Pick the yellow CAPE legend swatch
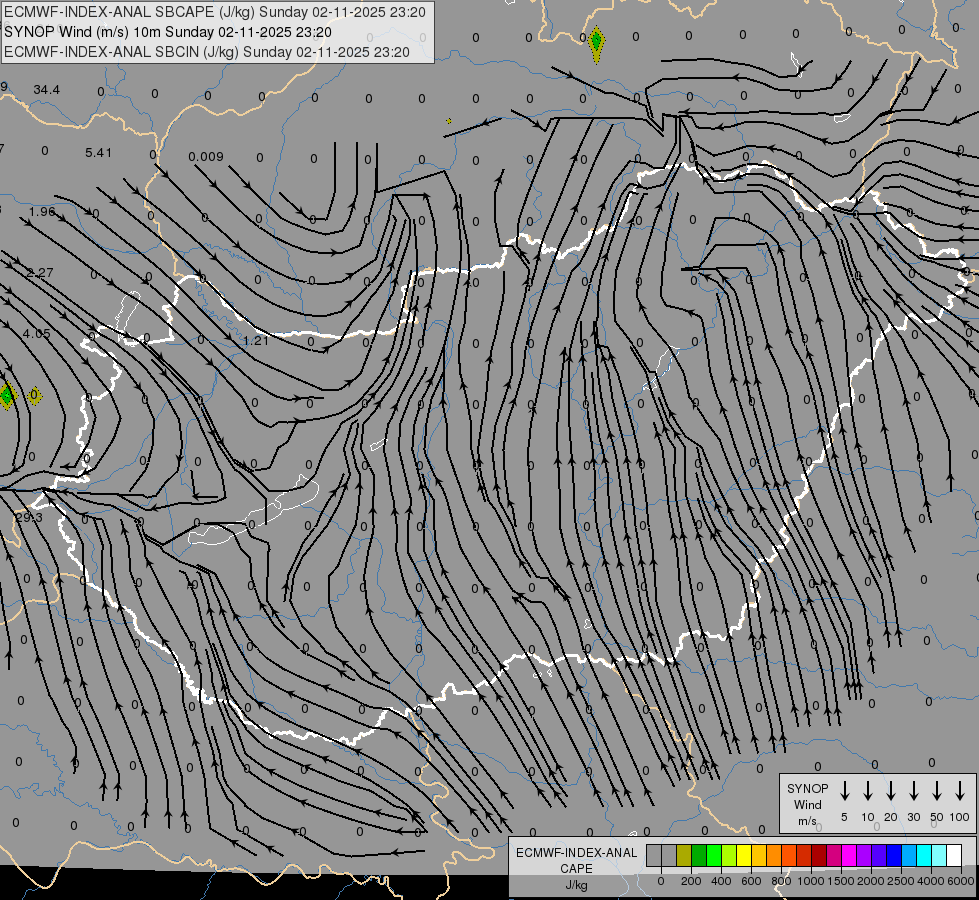The width and height of the screenshot is (979, 900). click(x=744, y=855)
